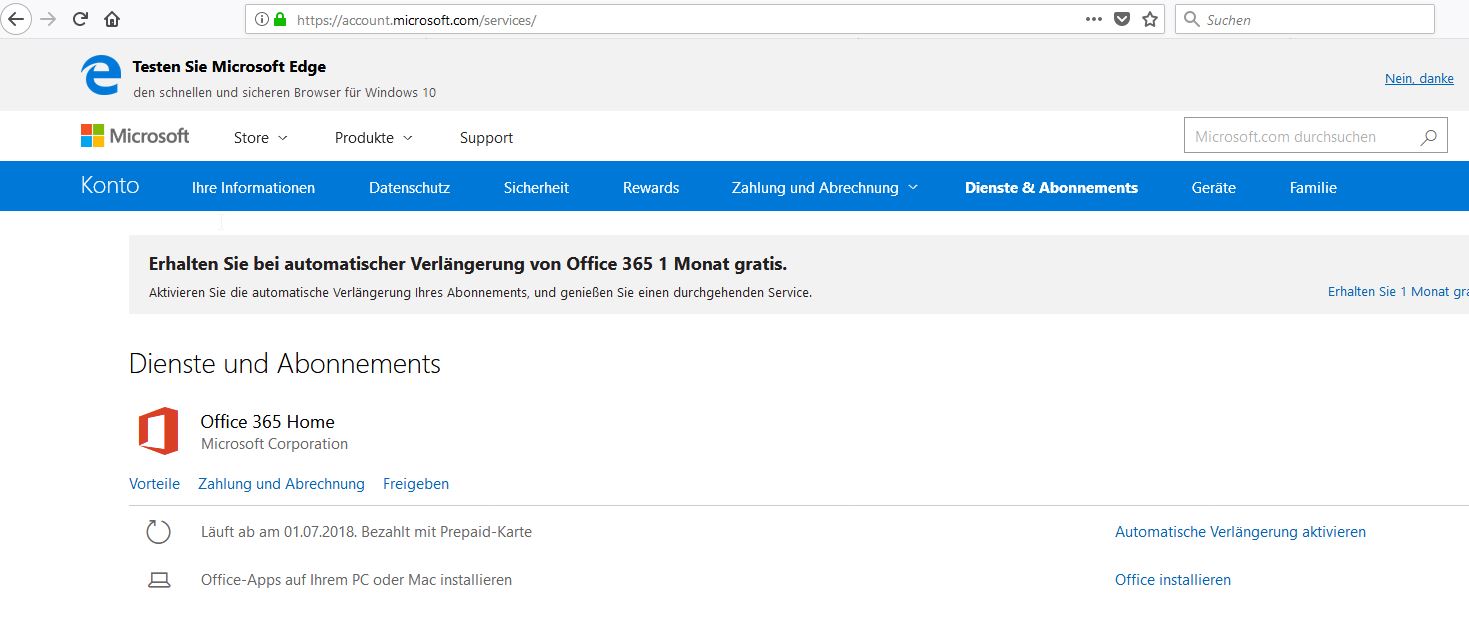Click the browser forward arrow button
Viewport: 1469px width, 634px height.
pyautogui.click(x=47, y=19)
